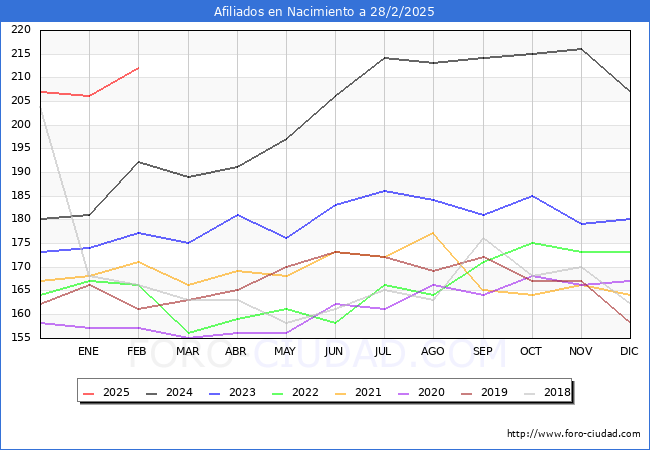Viewport: 650px width, 450px height.
Task: Click the 2021 orange line peak at AGO
Action: point(433,233)
